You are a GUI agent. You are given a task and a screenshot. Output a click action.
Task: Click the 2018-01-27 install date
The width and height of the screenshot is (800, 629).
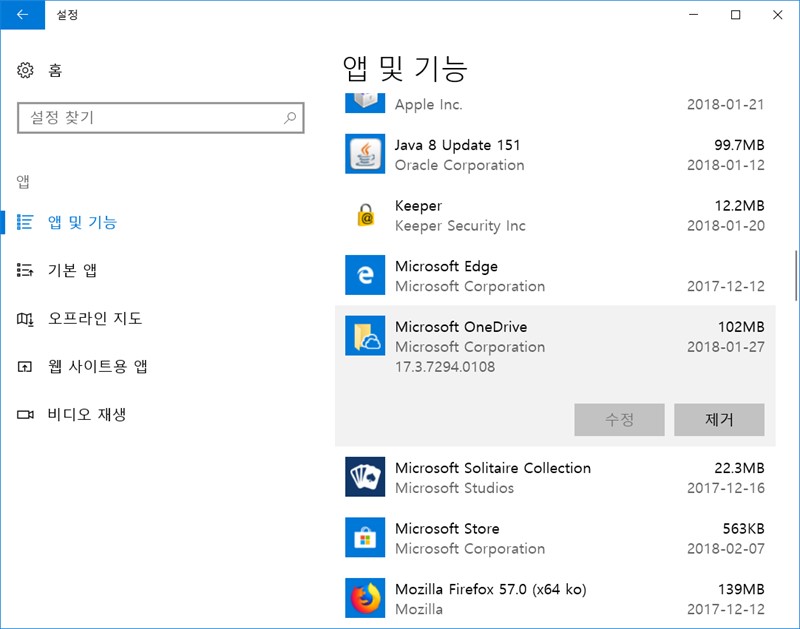pyautogui.click(x=726, y=347)
